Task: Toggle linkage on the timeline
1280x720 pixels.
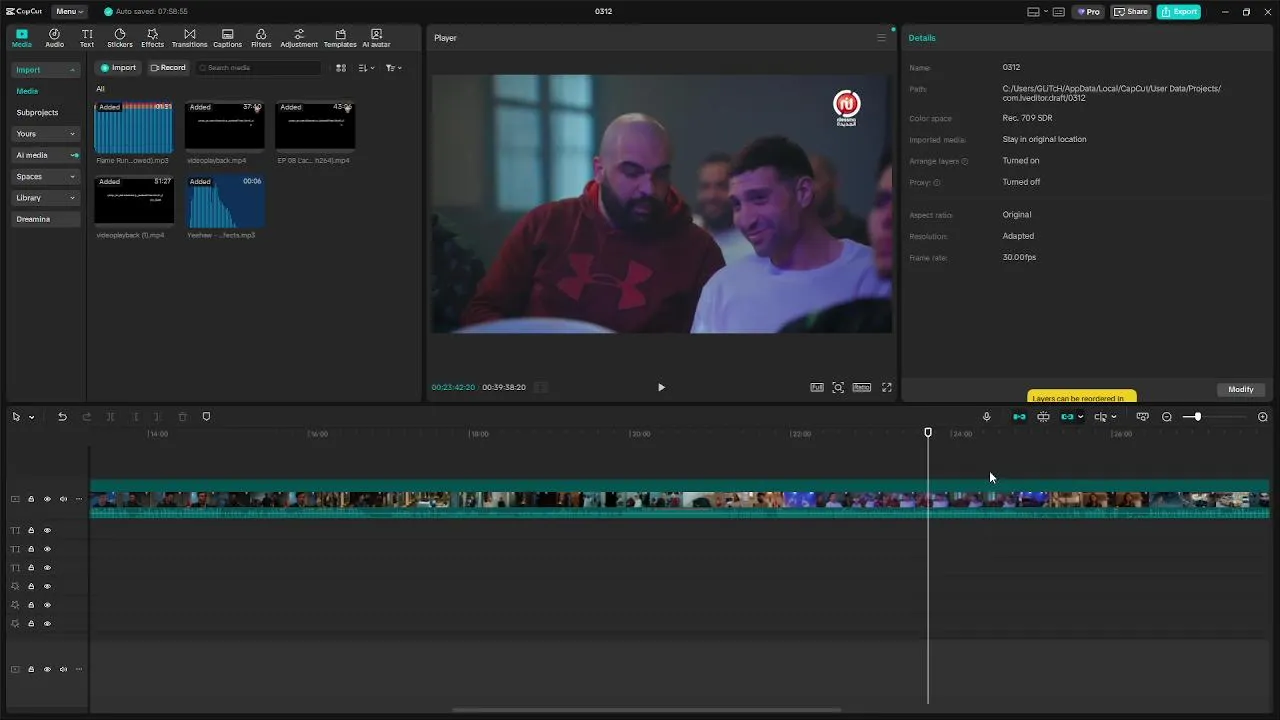Action: point(1068,417)
